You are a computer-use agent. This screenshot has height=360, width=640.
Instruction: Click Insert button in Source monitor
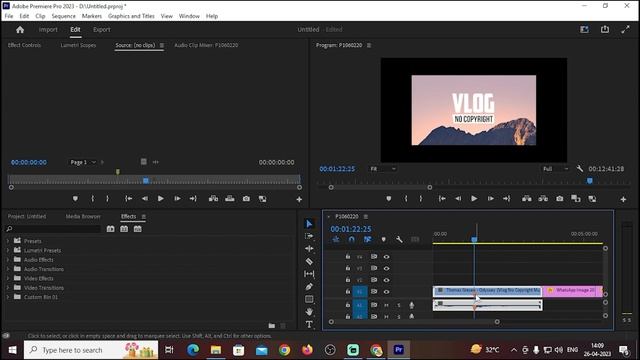pos(213,199)
